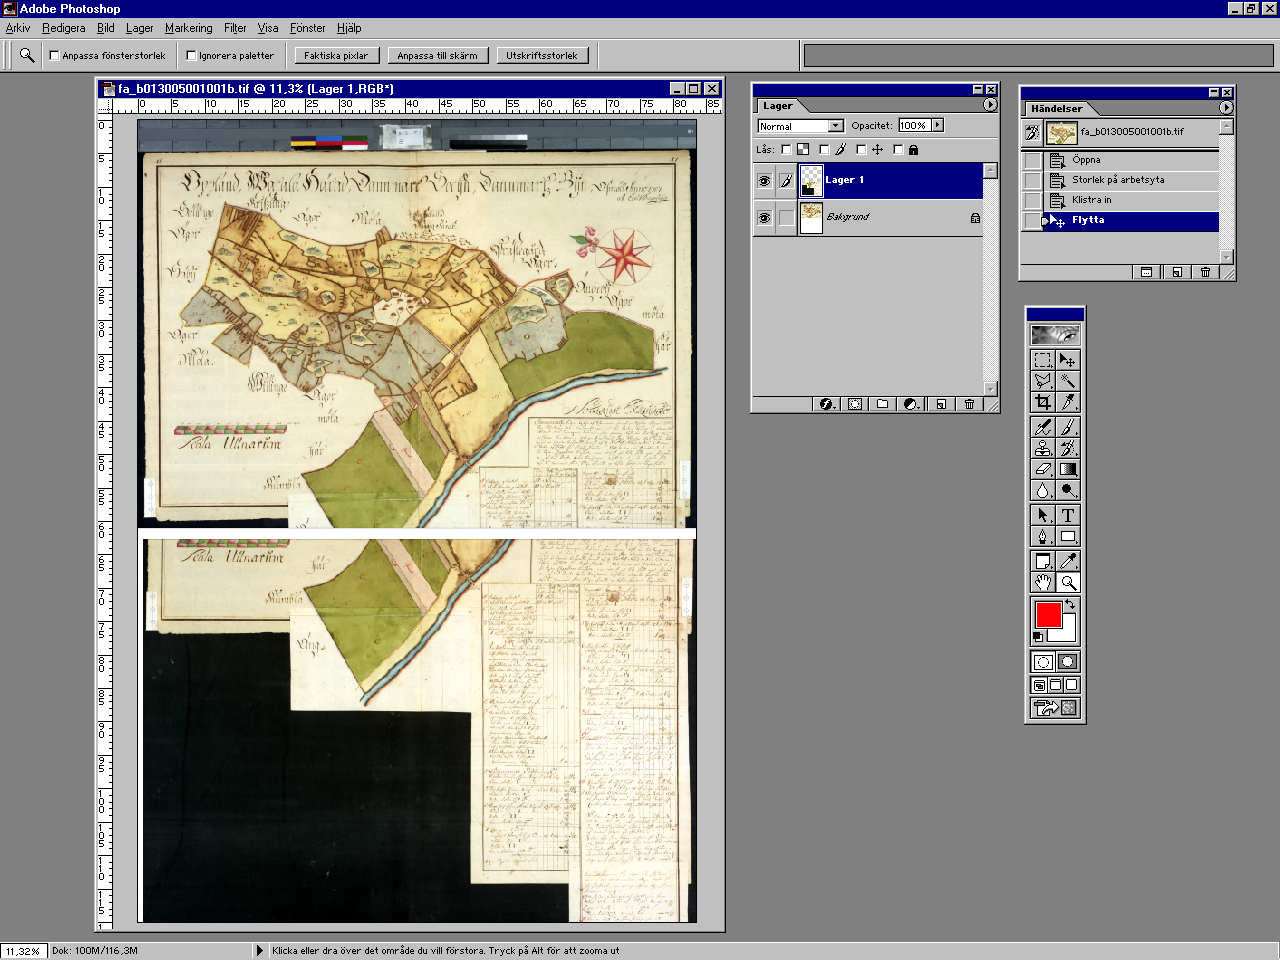Open the Händelser panel flyout menu
The height and width of the screenshot is (960, 1280).
(1226, 107)
